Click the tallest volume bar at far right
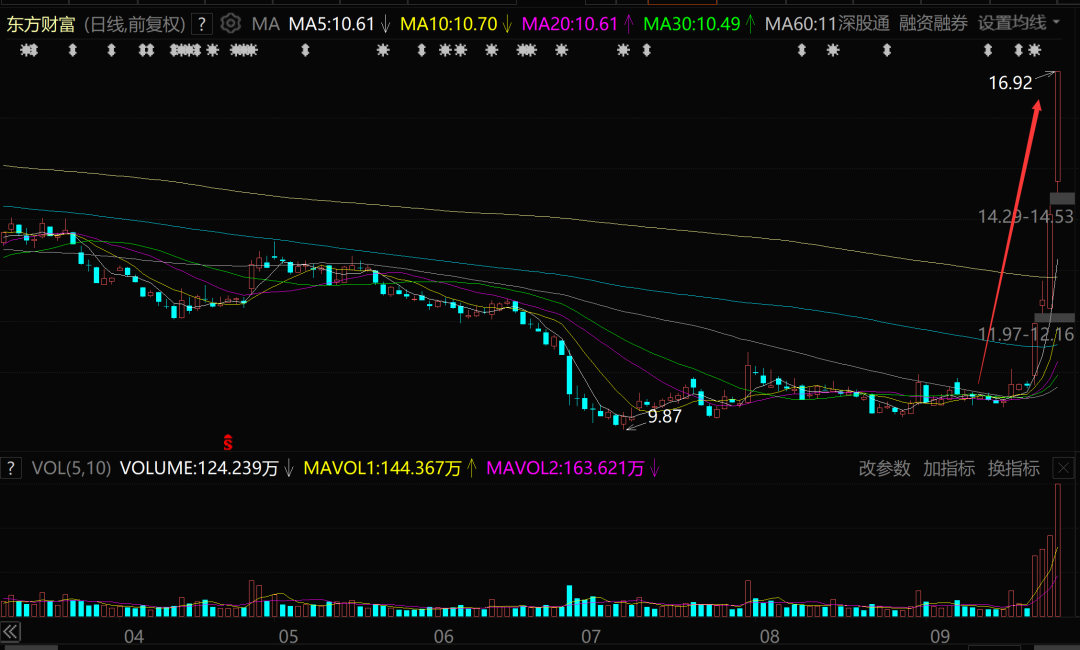This screenshot has width=1080, height=650. click(1058, 550)
